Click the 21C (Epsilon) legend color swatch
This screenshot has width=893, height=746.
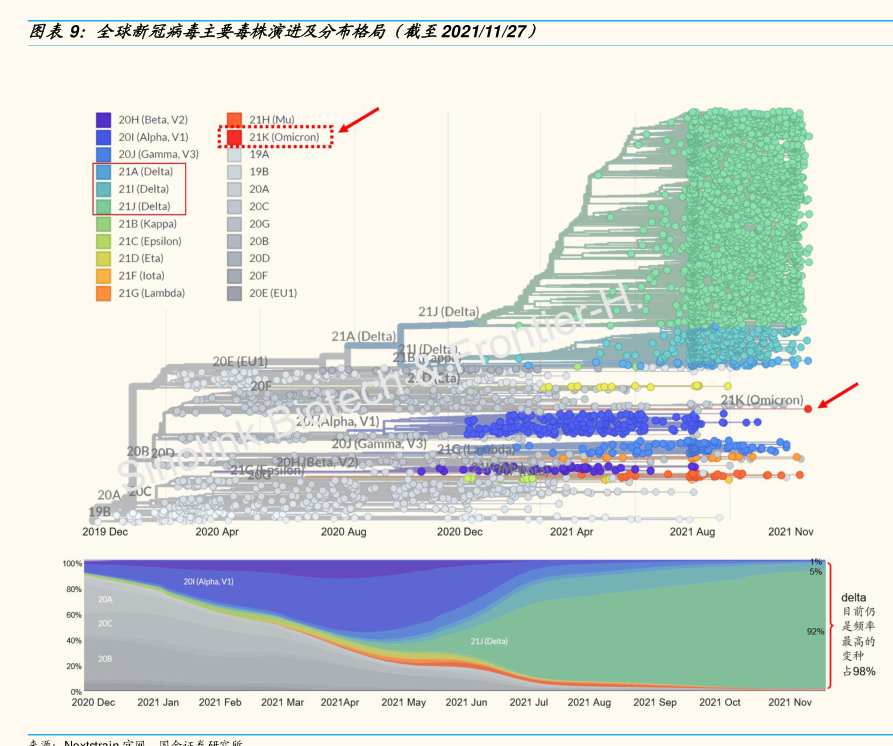click(x=103, y=241)
